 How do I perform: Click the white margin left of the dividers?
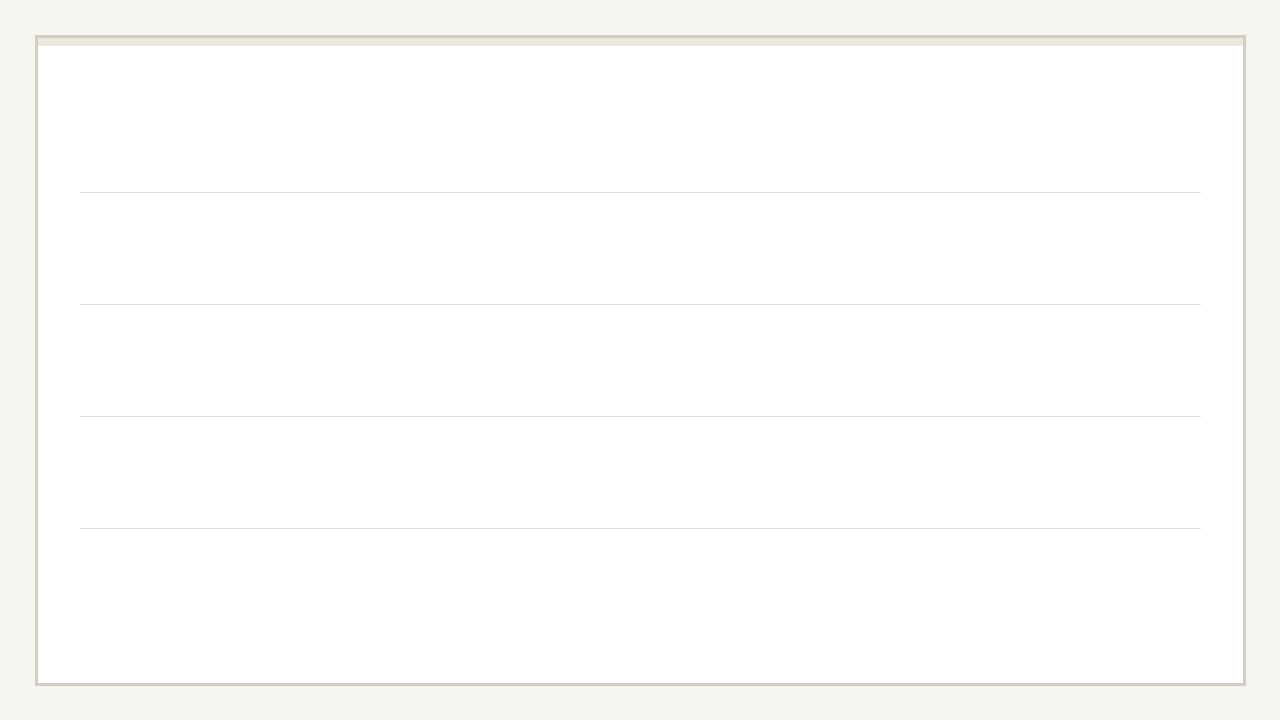coord(58,360)
